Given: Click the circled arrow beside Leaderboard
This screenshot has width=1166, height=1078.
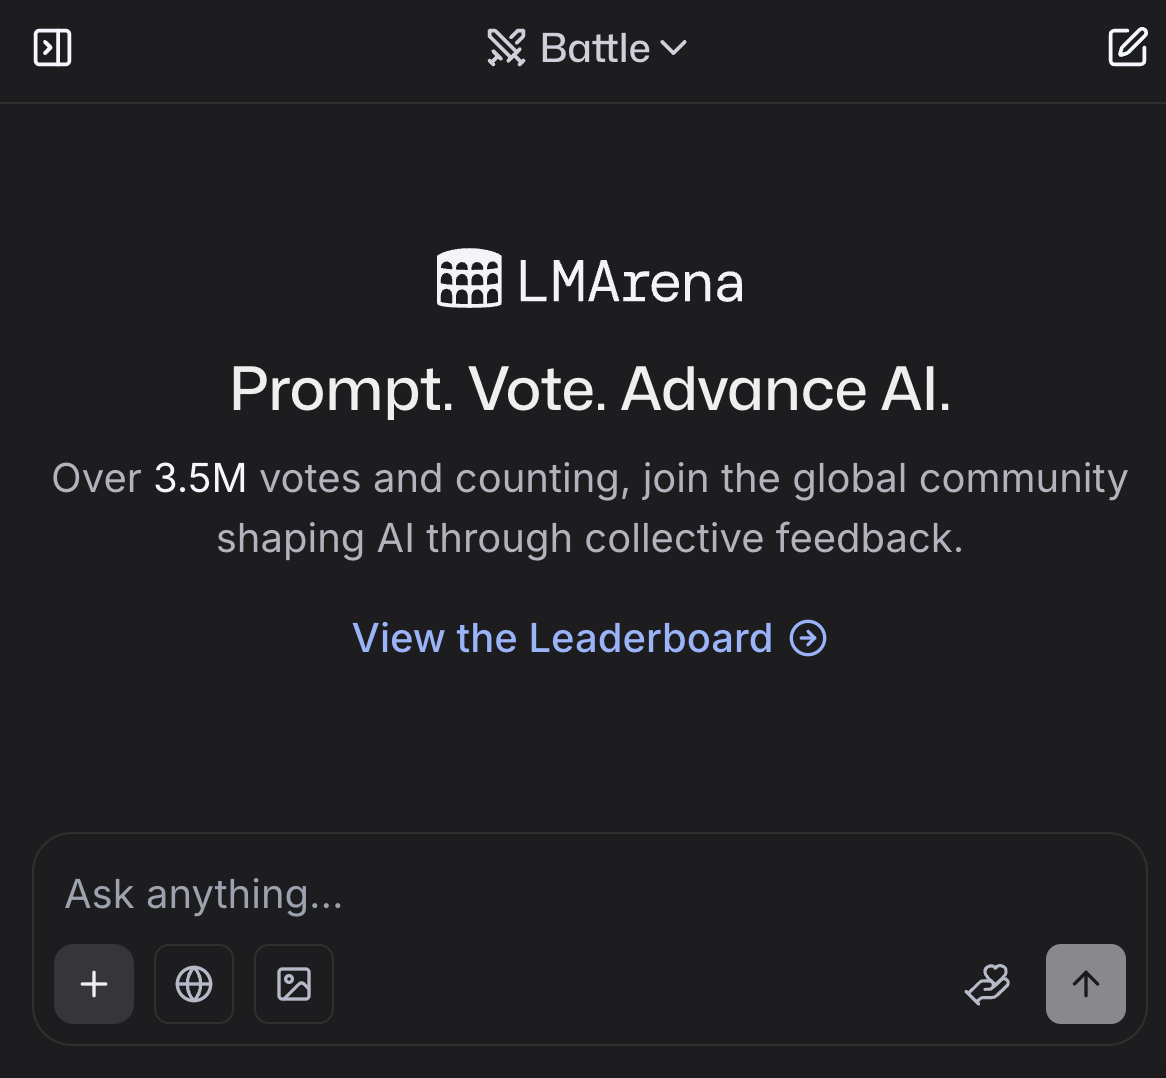Looking at the screenshot, I should (x=808, y=638).
